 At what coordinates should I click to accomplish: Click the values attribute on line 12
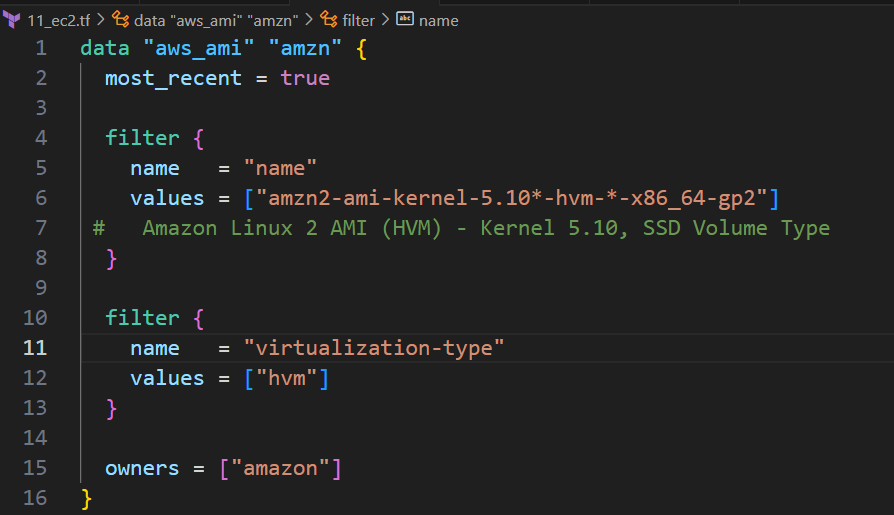point(167,378)
